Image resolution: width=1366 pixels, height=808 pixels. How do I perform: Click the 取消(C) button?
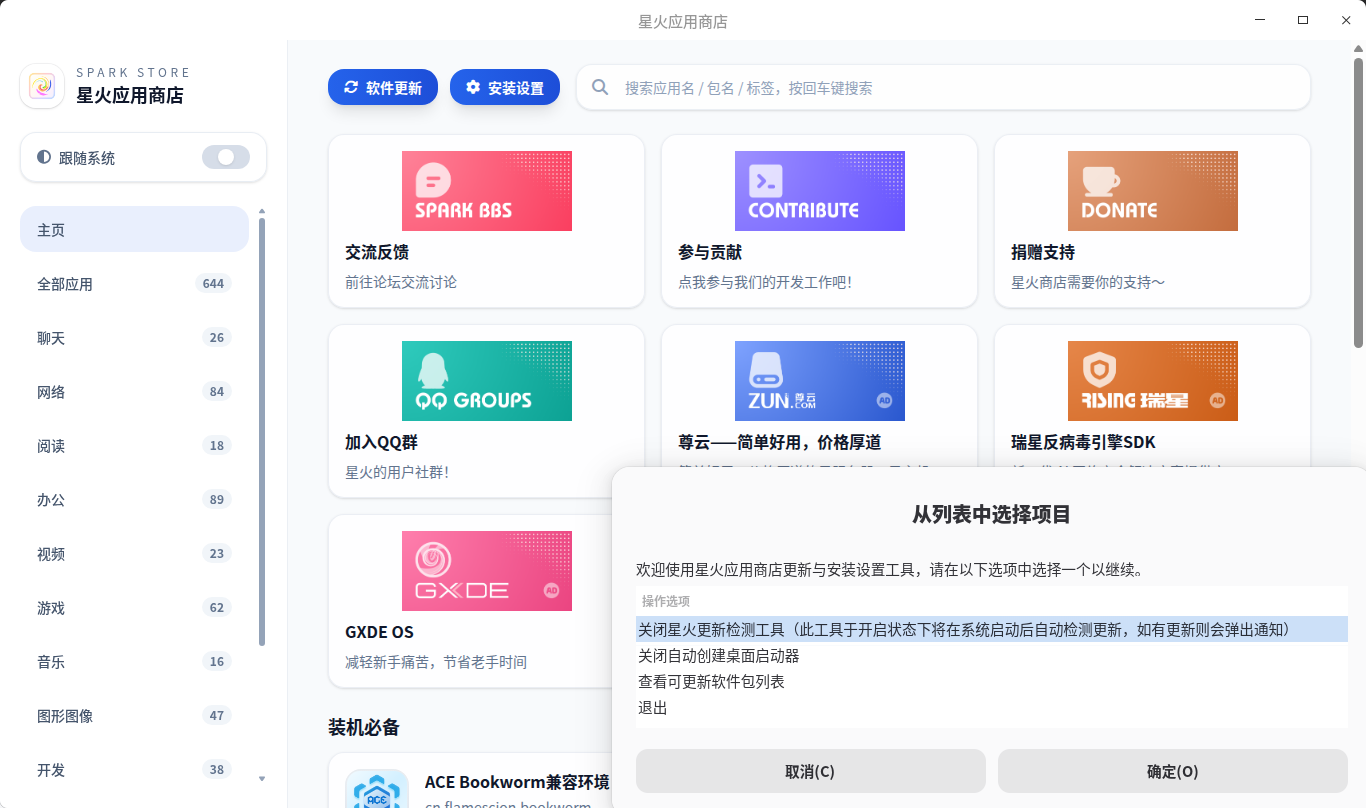[810, 771]
